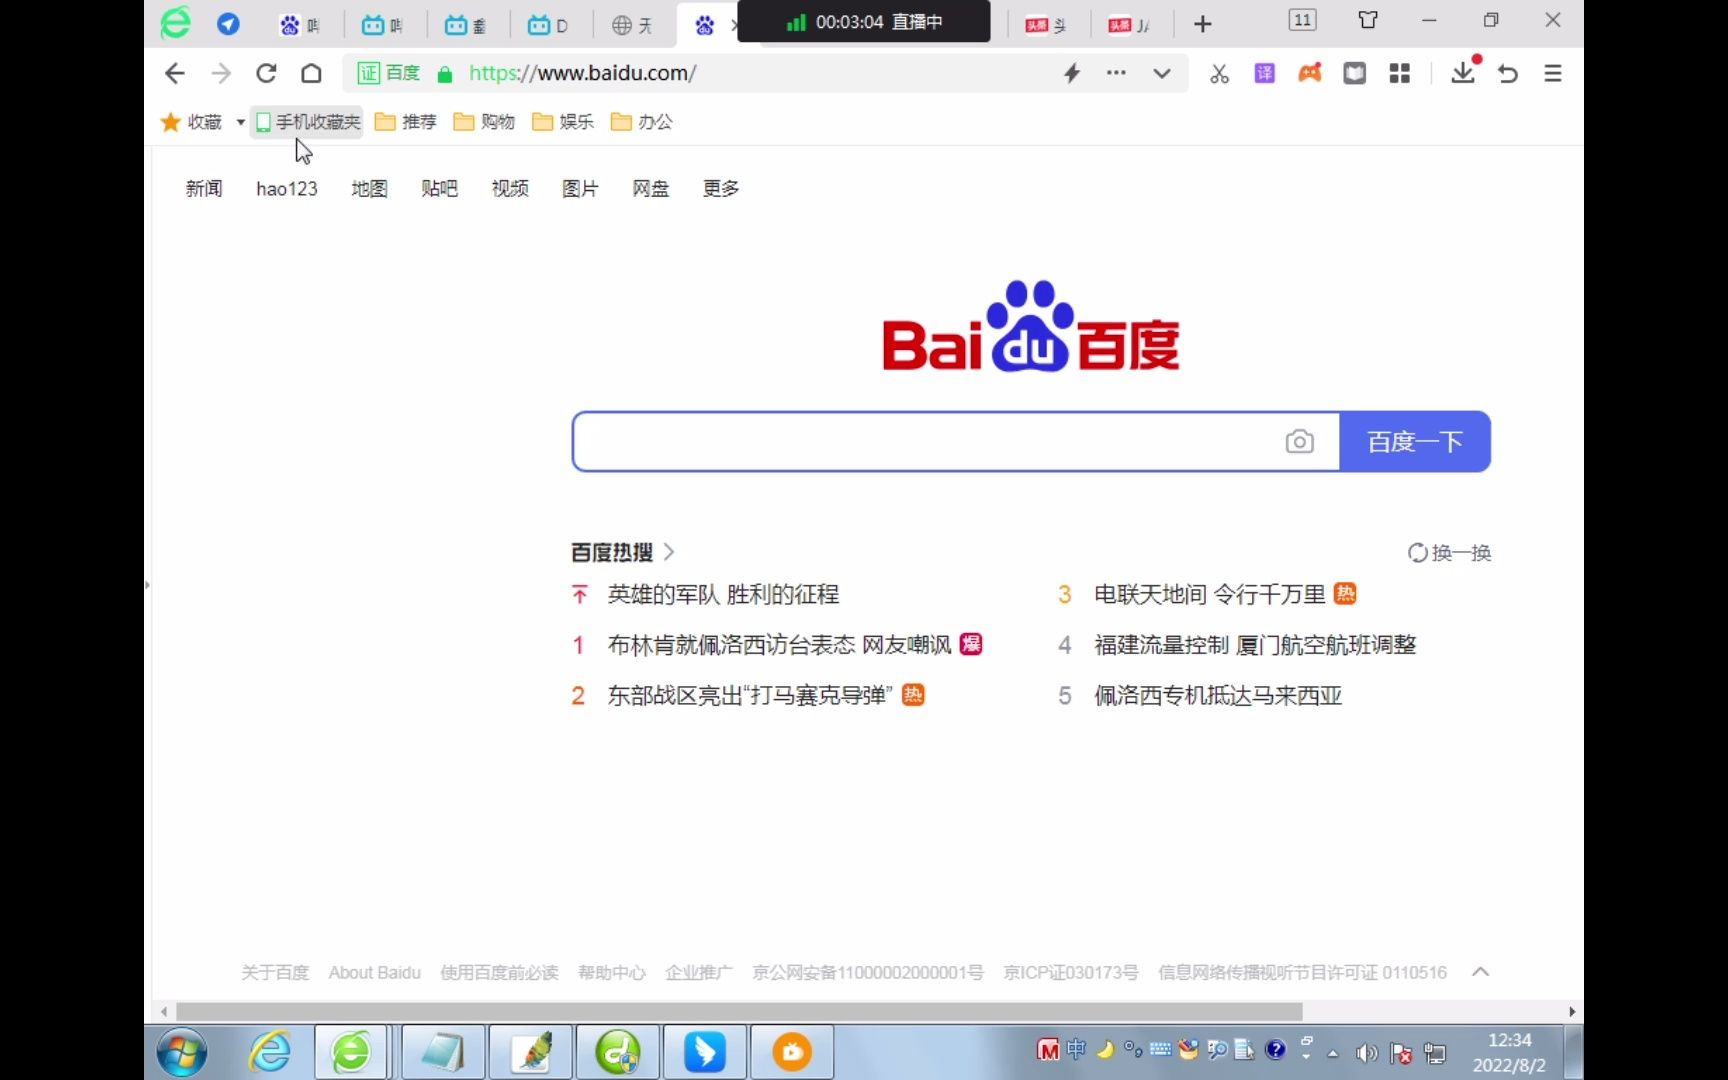This screenshot has height=1080, width=1728.
Task: Open 电联天地间 令行千万里 headline
Action: (1209, 594)
